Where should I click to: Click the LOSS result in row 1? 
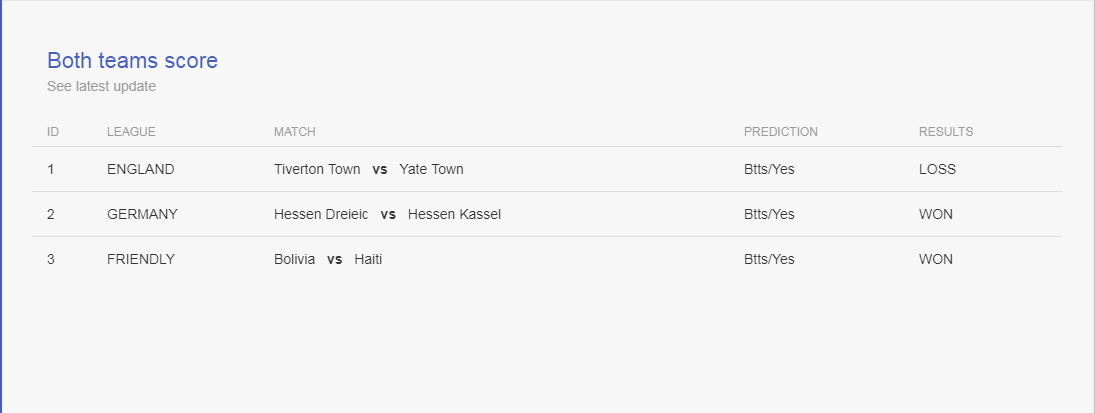[937, 170]
